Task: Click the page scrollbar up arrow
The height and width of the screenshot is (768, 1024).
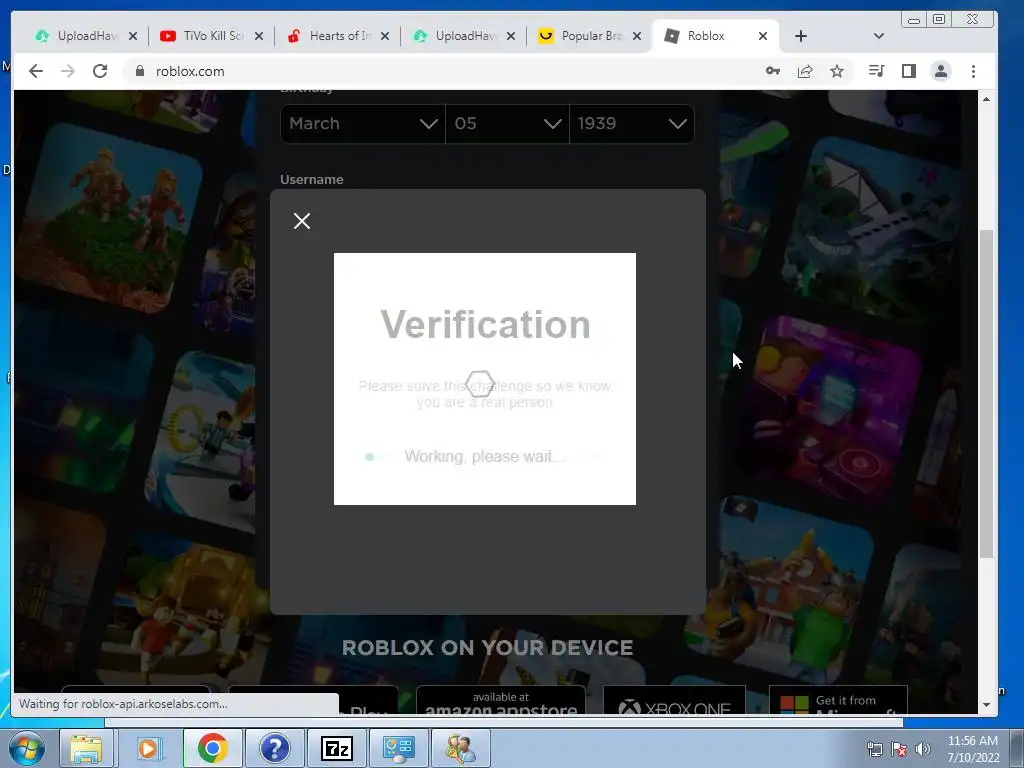Action: click(986, 99)
